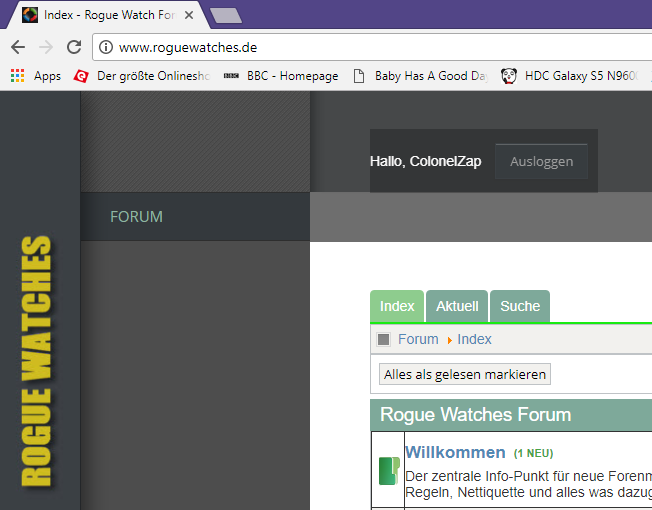Select the Index forum tab
This screenshot has width=652, height=510.
coord(397,306)
